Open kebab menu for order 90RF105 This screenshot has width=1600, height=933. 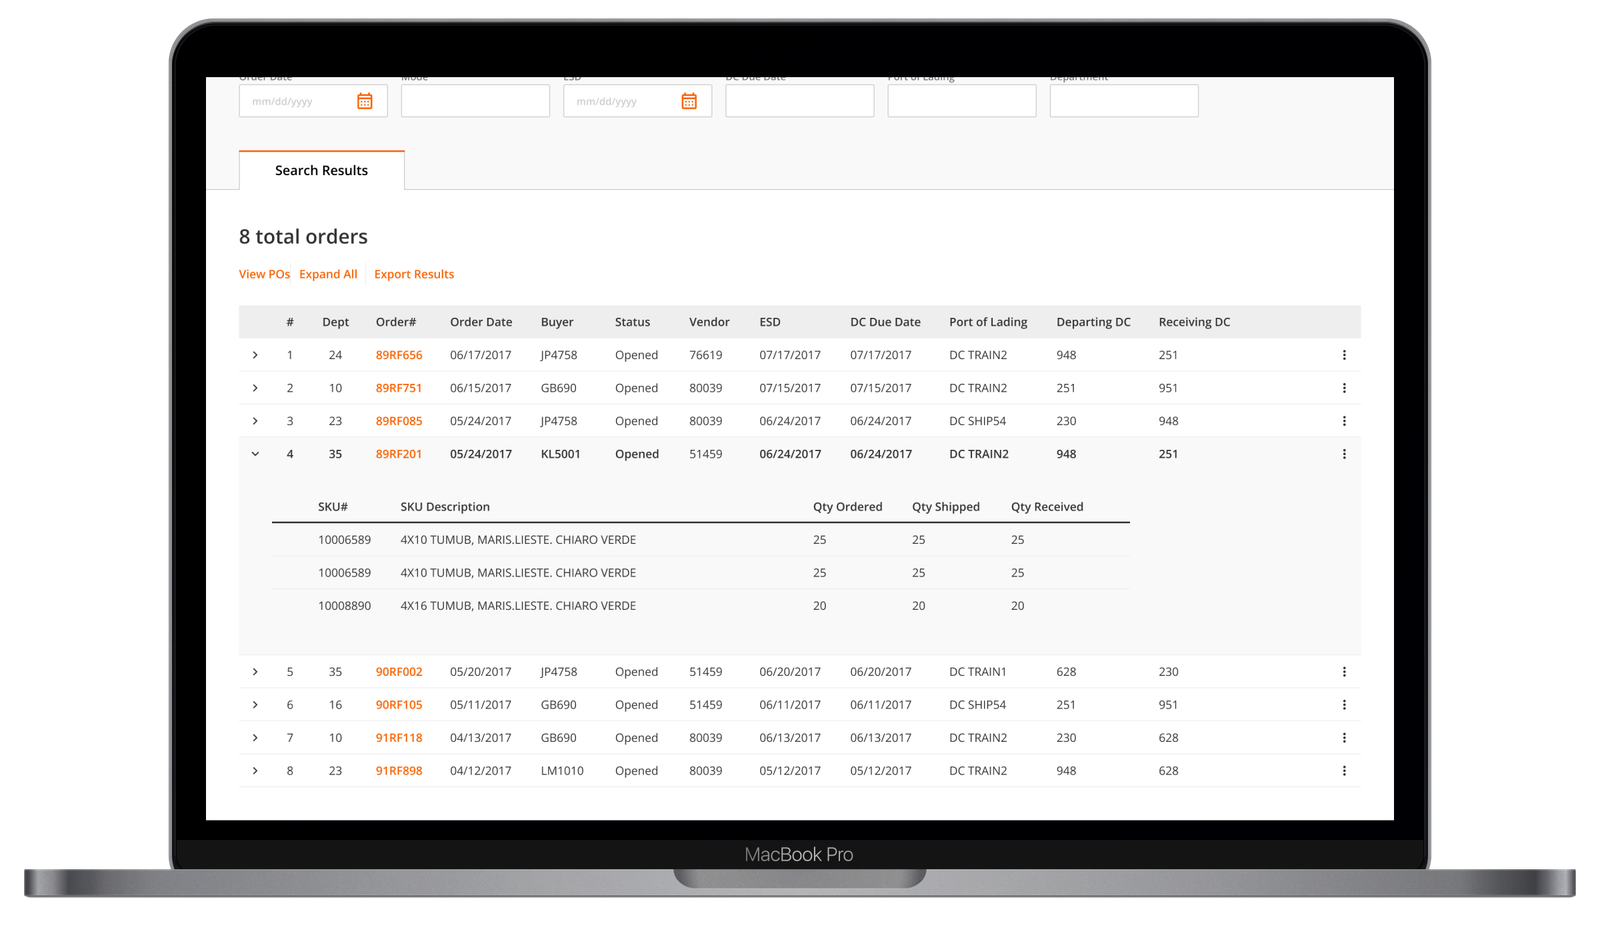1344,705
